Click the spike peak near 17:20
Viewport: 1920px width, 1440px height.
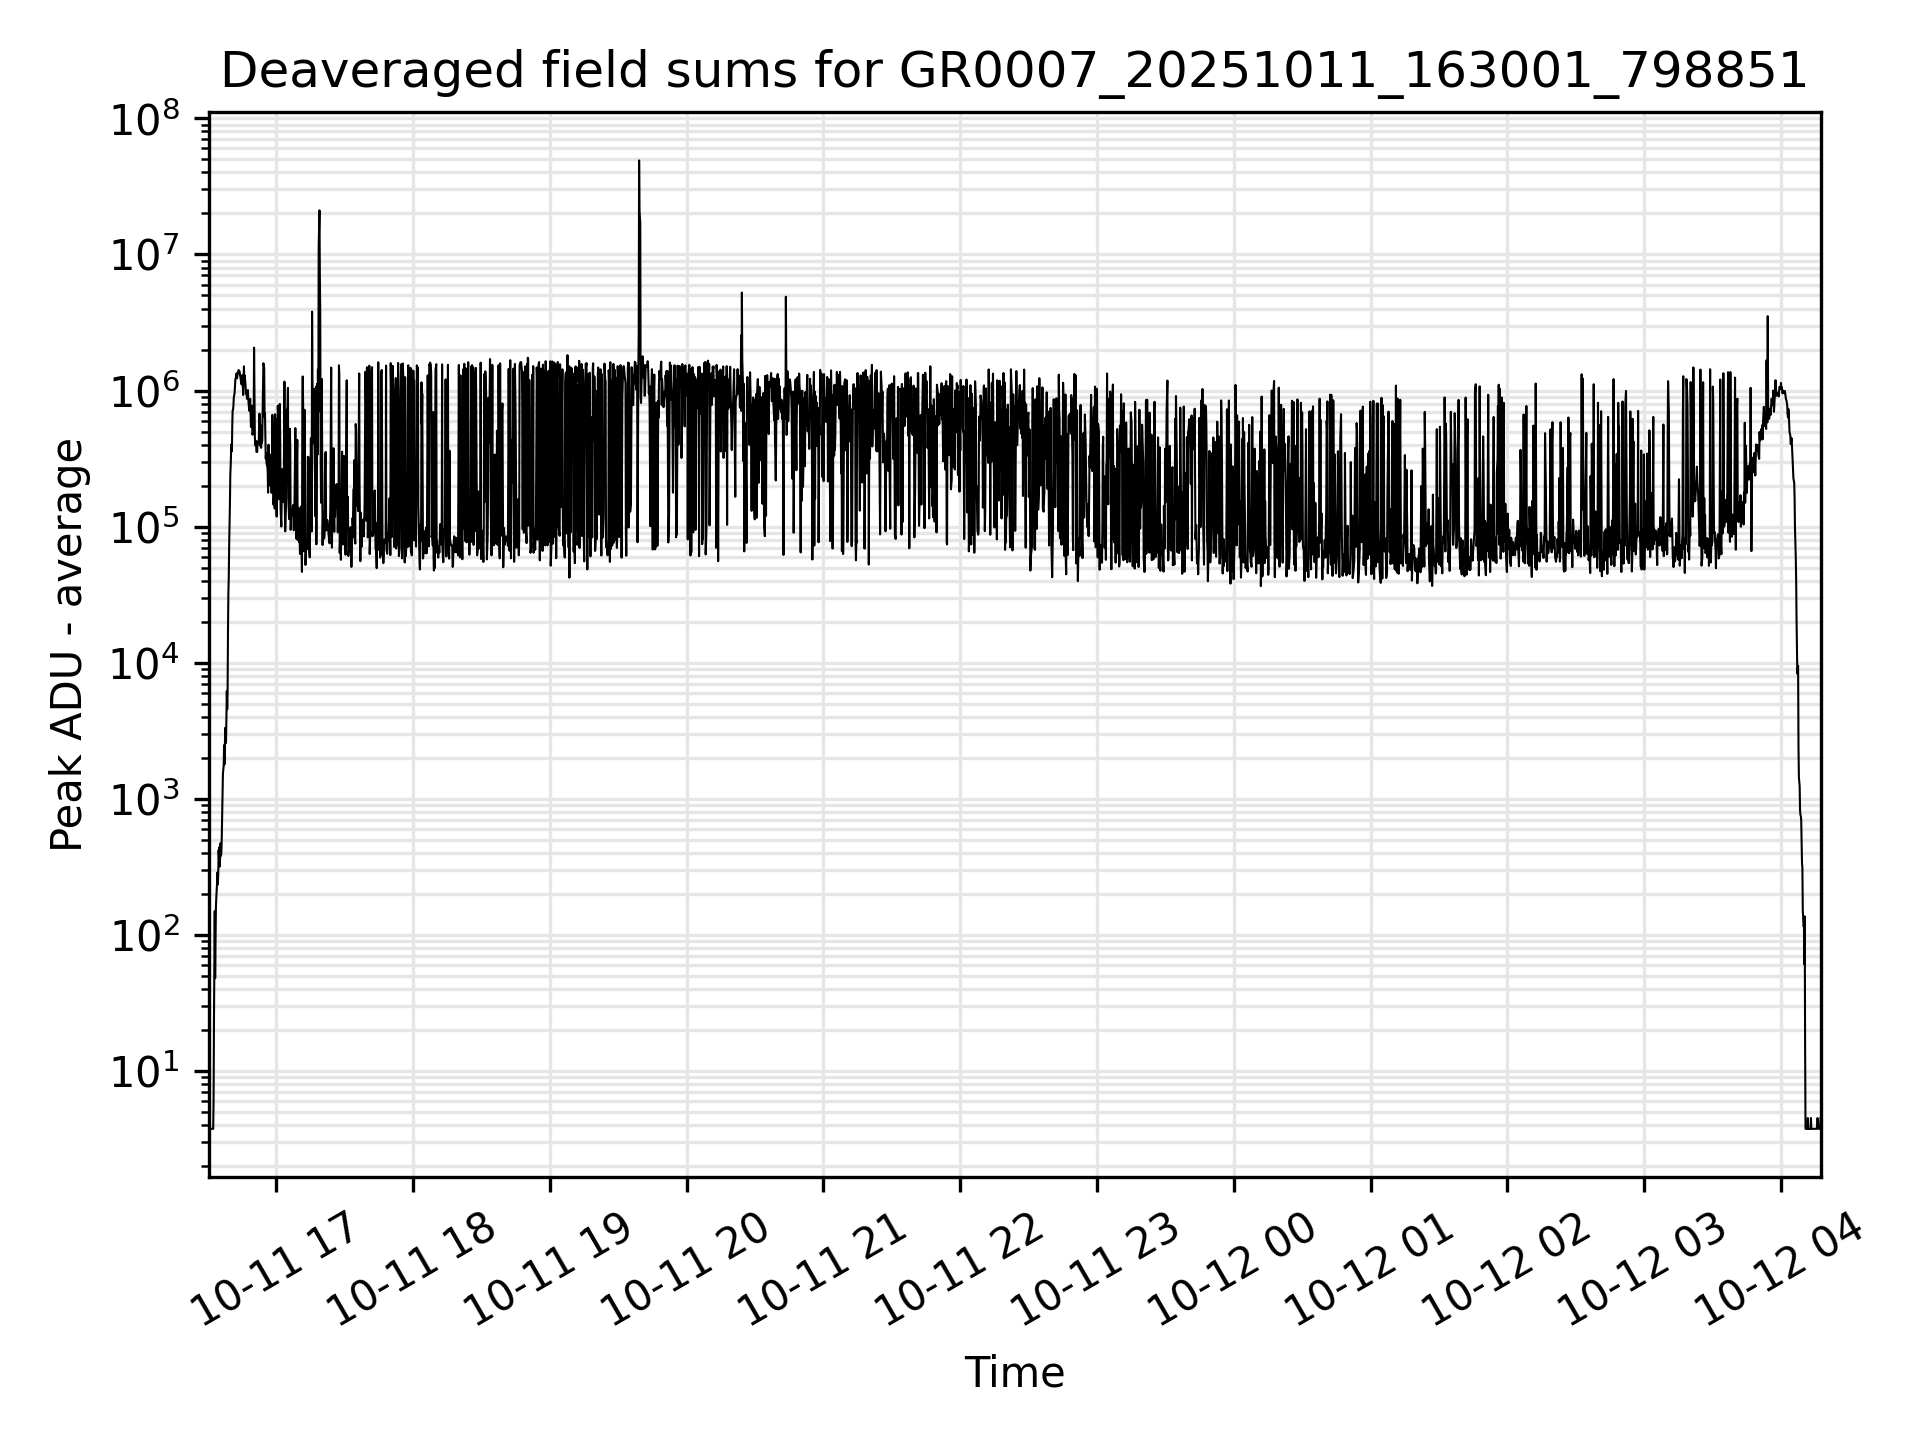point(319,212)
